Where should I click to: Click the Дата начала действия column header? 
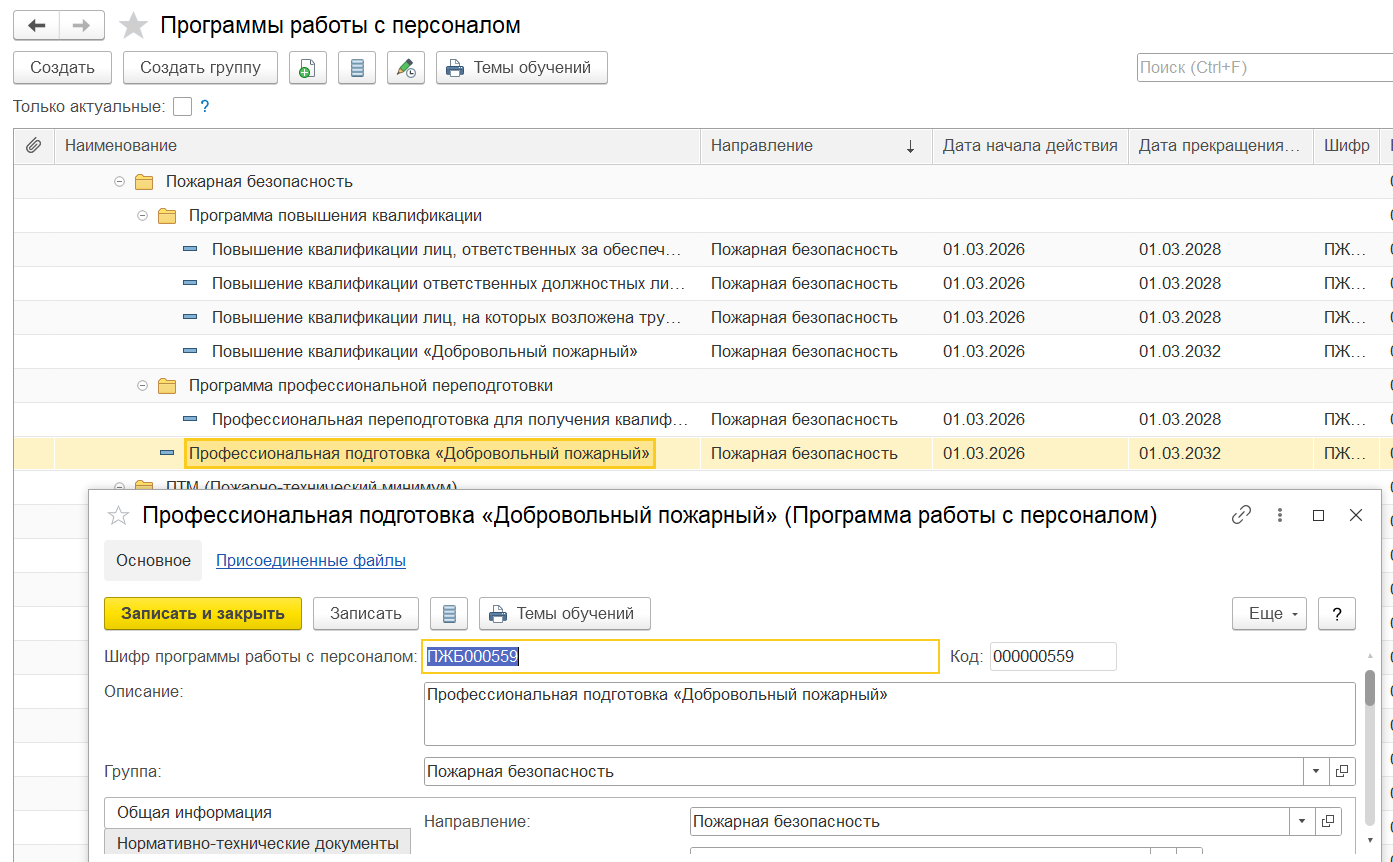pyautogui.click(x=1030, y=146)
